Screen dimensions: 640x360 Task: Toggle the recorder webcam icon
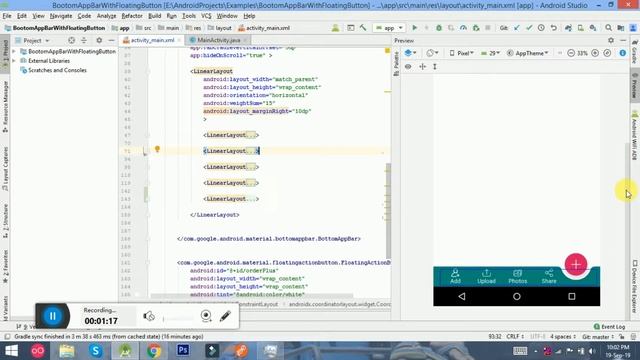[x=206, y=316]
